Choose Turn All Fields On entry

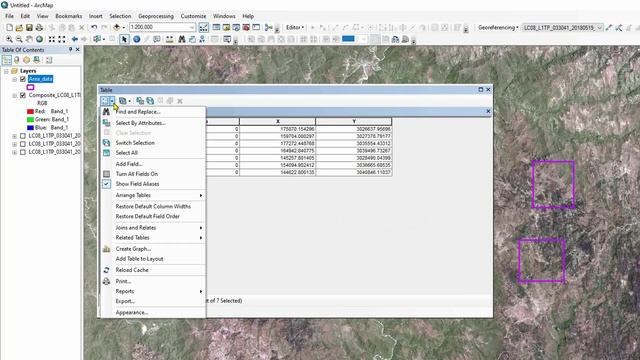[153, 174]
